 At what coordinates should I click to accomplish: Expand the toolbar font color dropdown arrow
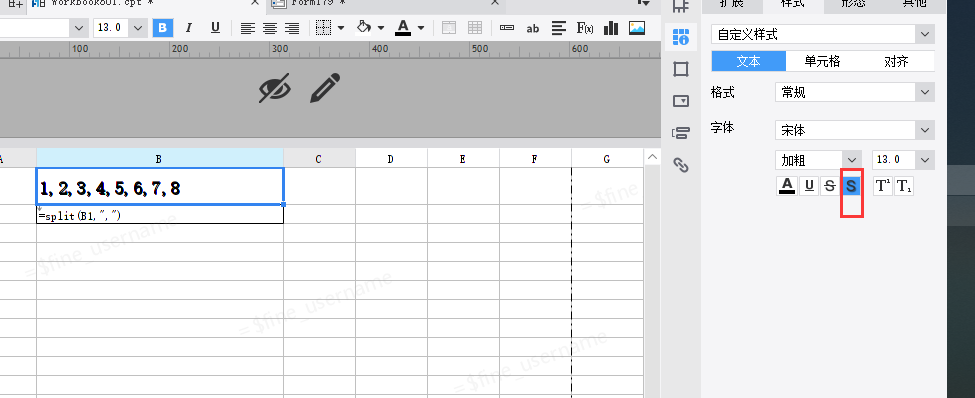[421, 28]
